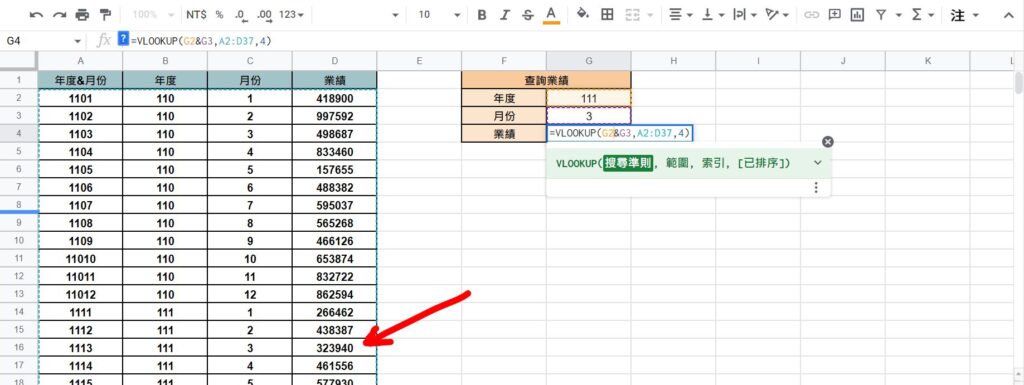Click the filter funnel icon
This screenshot has height=385, width=1024.
[x=881, y=14]
